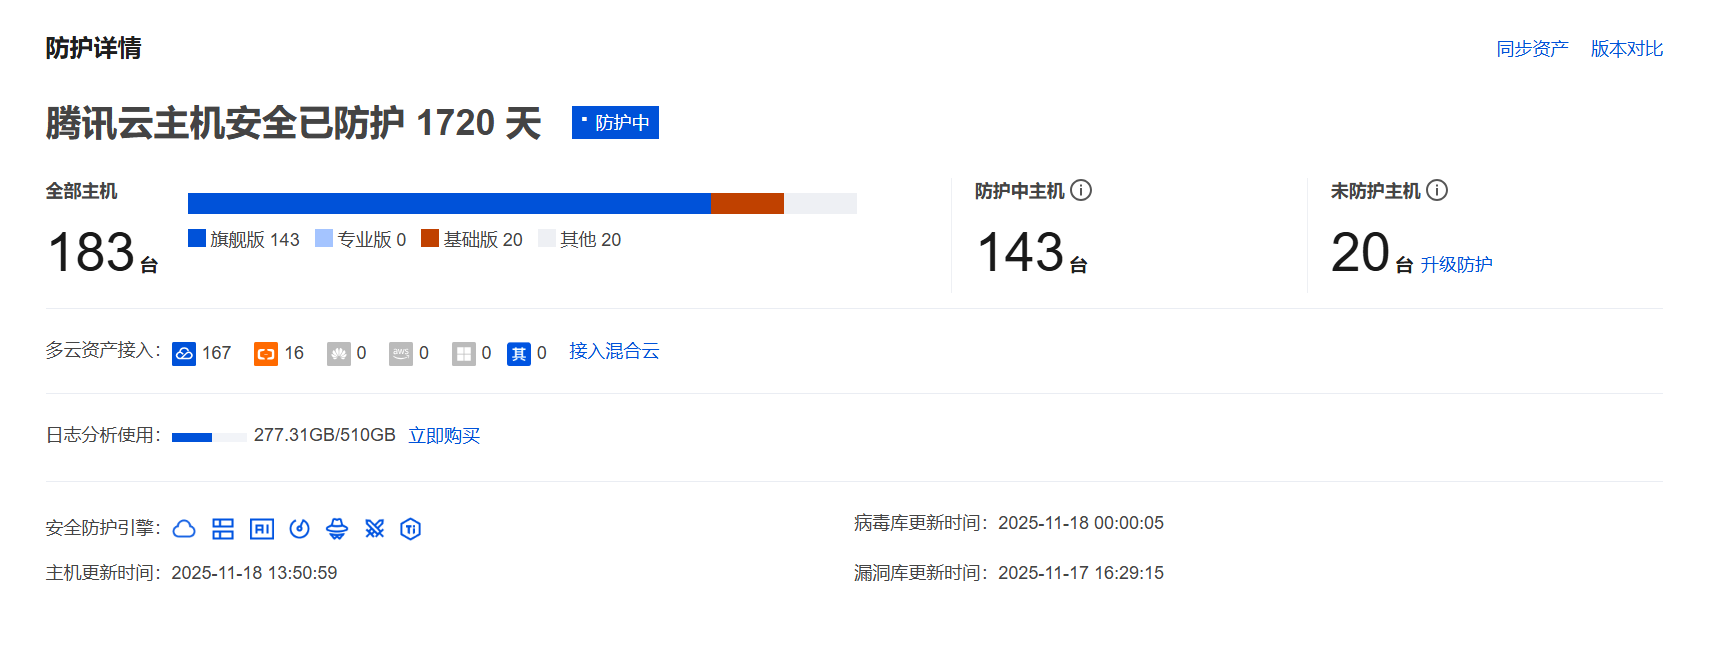
Task: Click the log analysis usage progress bar
Action: [x=209, y=437]
